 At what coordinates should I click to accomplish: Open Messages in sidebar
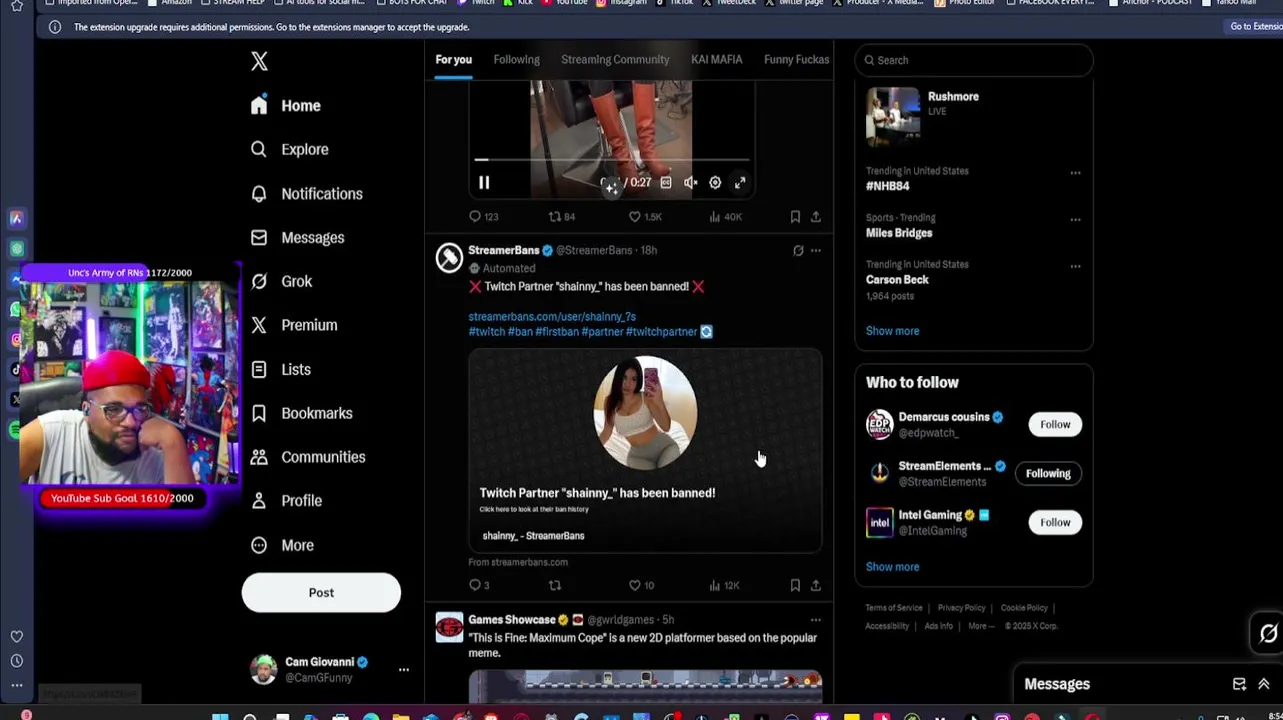pyautogui.click(x=298, y=237)
